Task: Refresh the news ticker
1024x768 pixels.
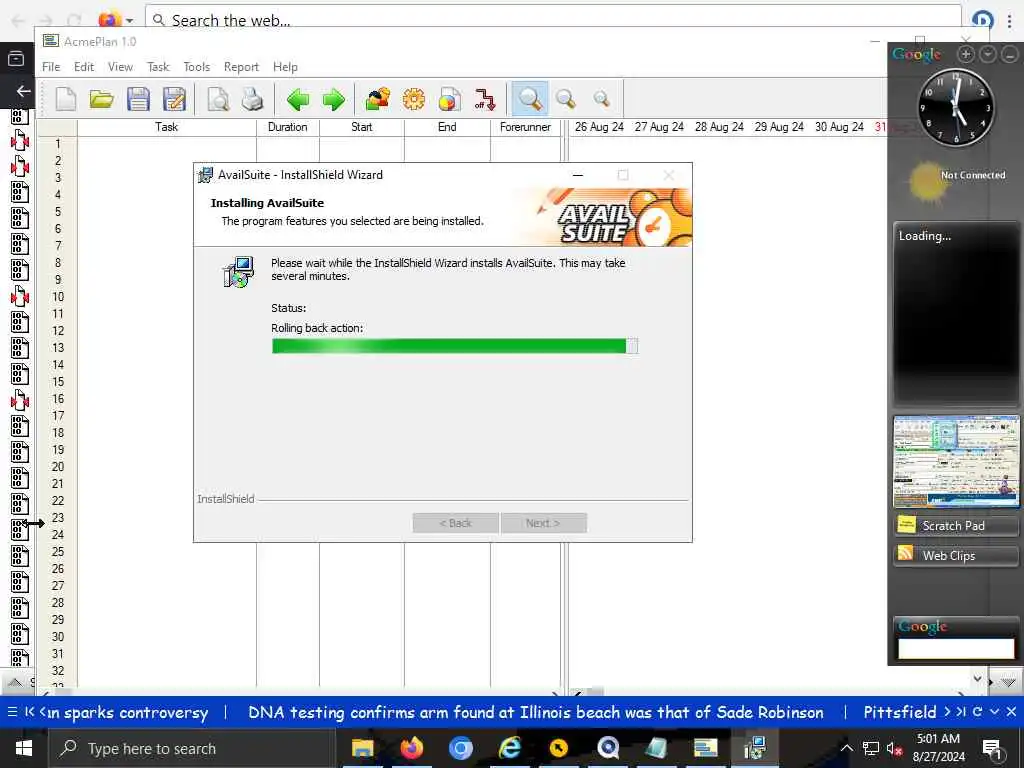Action: (977, 712)
